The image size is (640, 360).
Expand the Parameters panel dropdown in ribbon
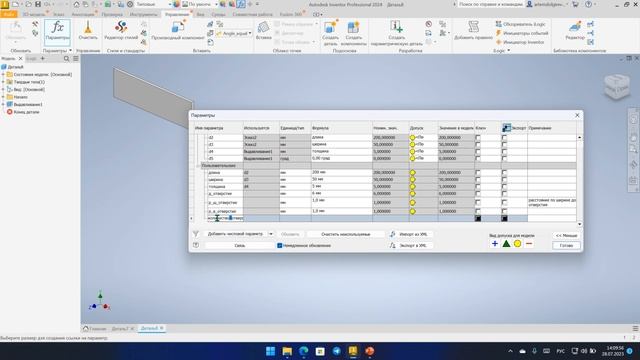point(71,51)
